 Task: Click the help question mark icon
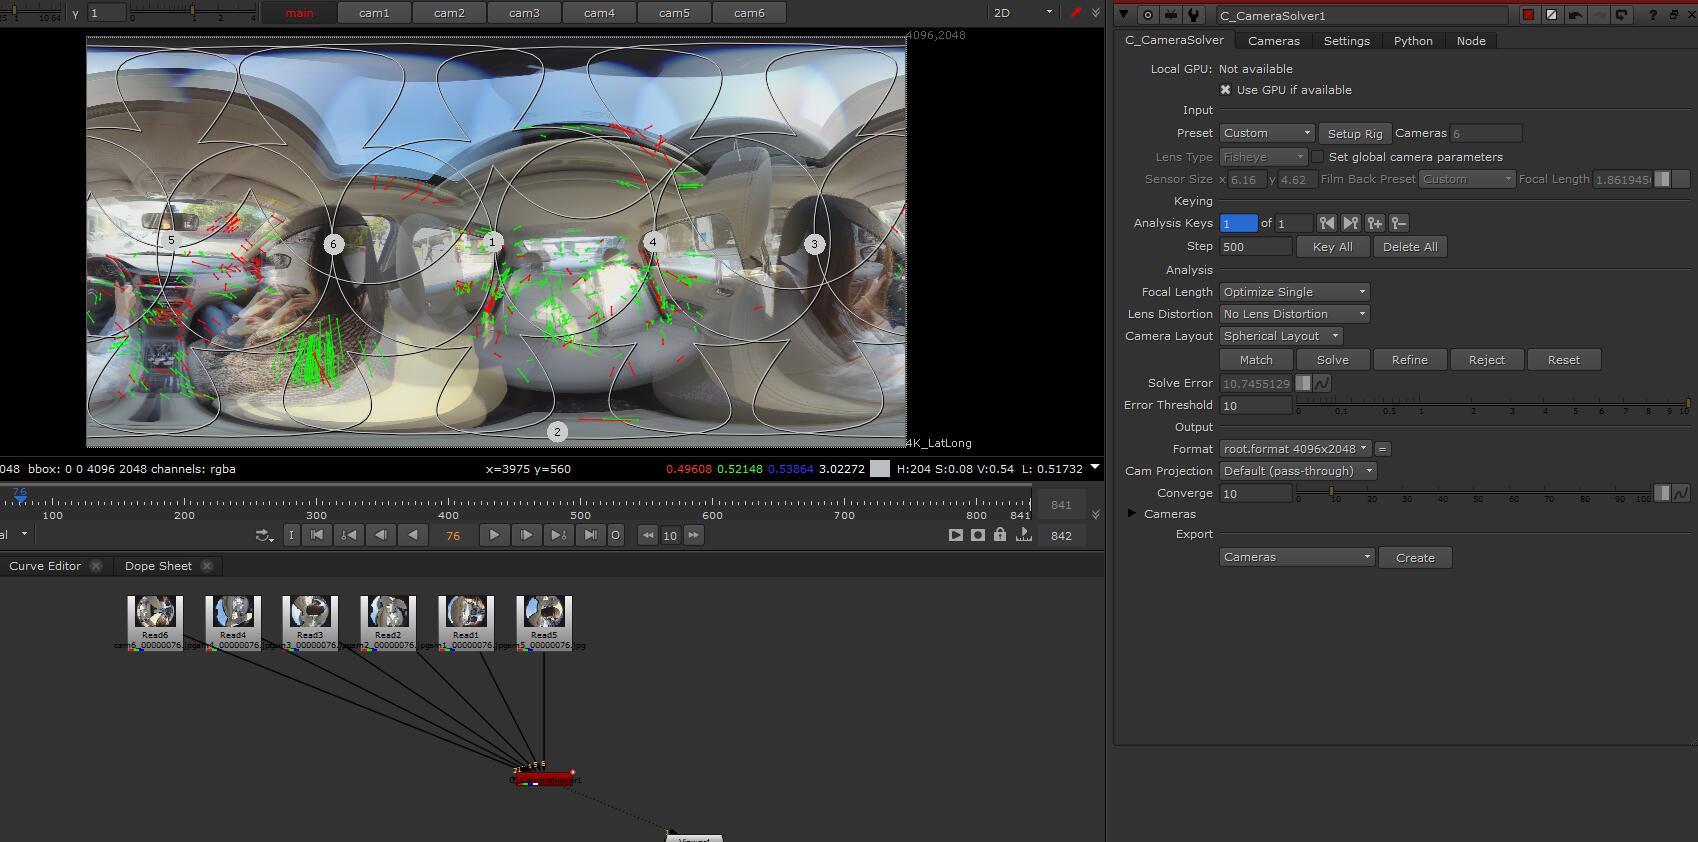[1652, 15]
